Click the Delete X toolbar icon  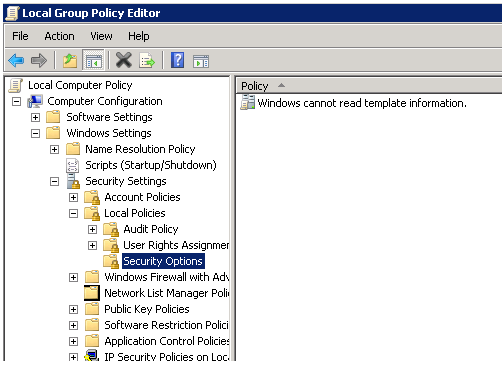pyautogui.click(x=124, y=60)
